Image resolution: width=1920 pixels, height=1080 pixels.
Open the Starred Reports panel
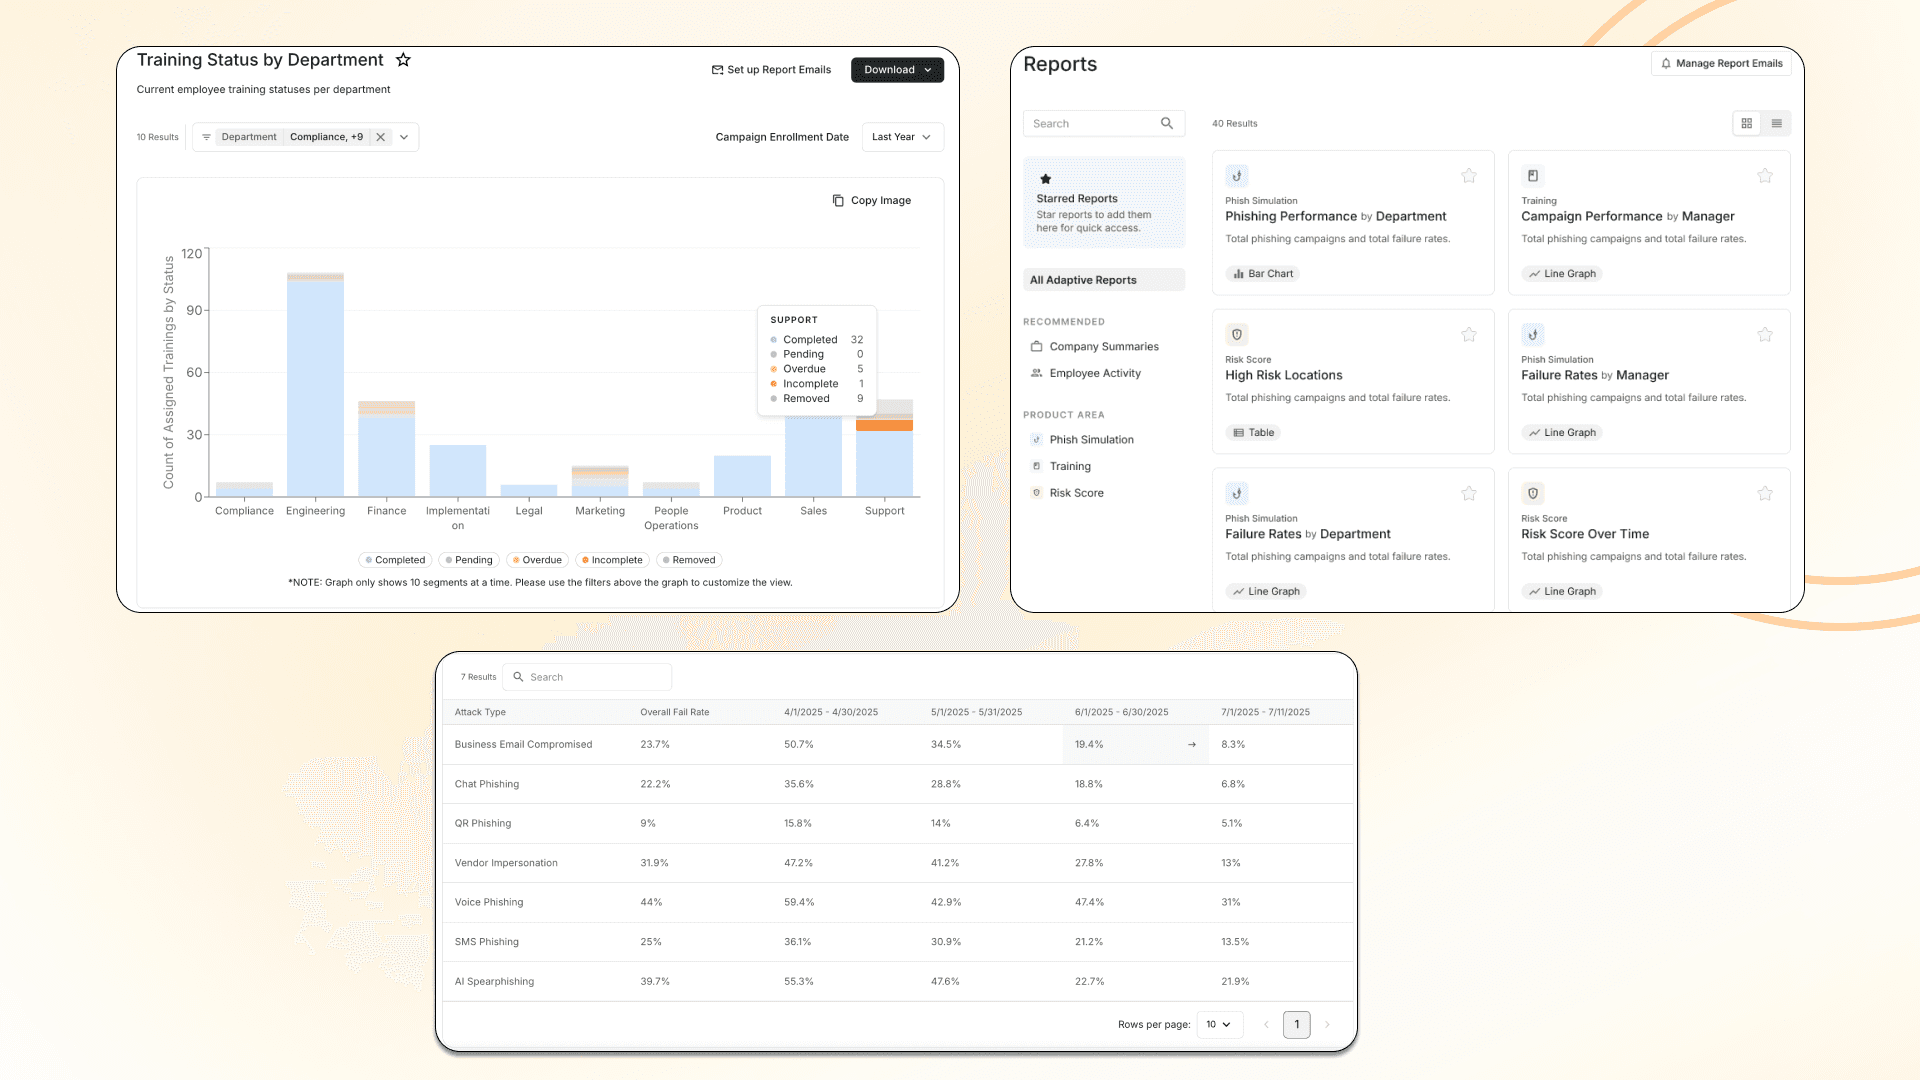(x=1104, y=203)
